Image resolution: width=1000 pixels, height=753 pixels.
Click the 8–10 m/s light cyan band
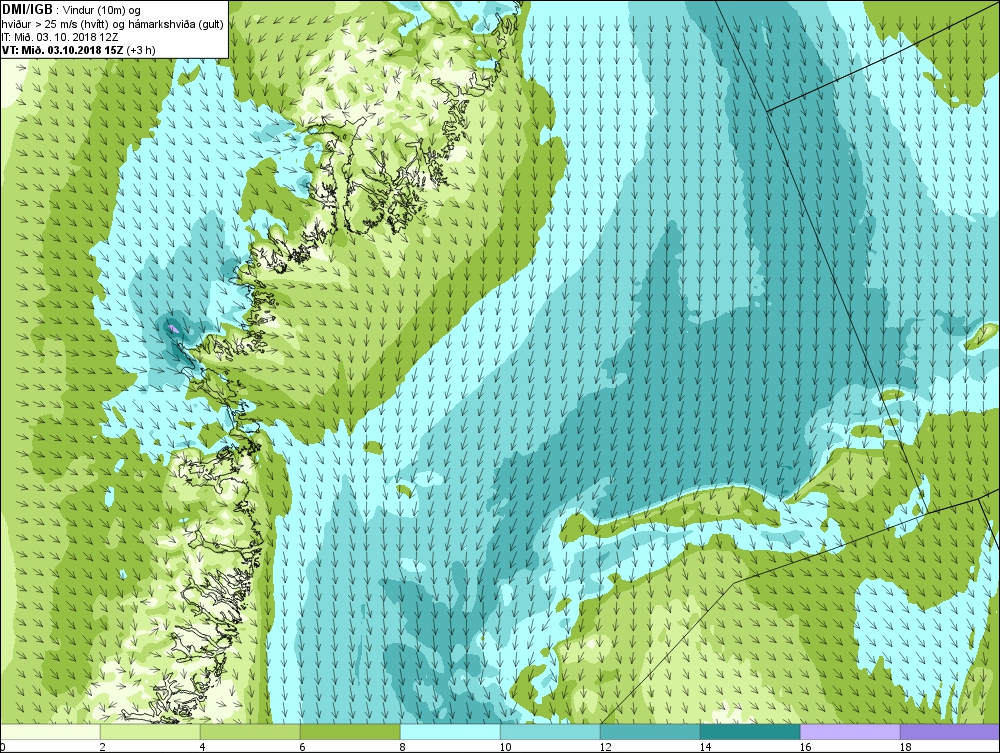coord(450,731)
